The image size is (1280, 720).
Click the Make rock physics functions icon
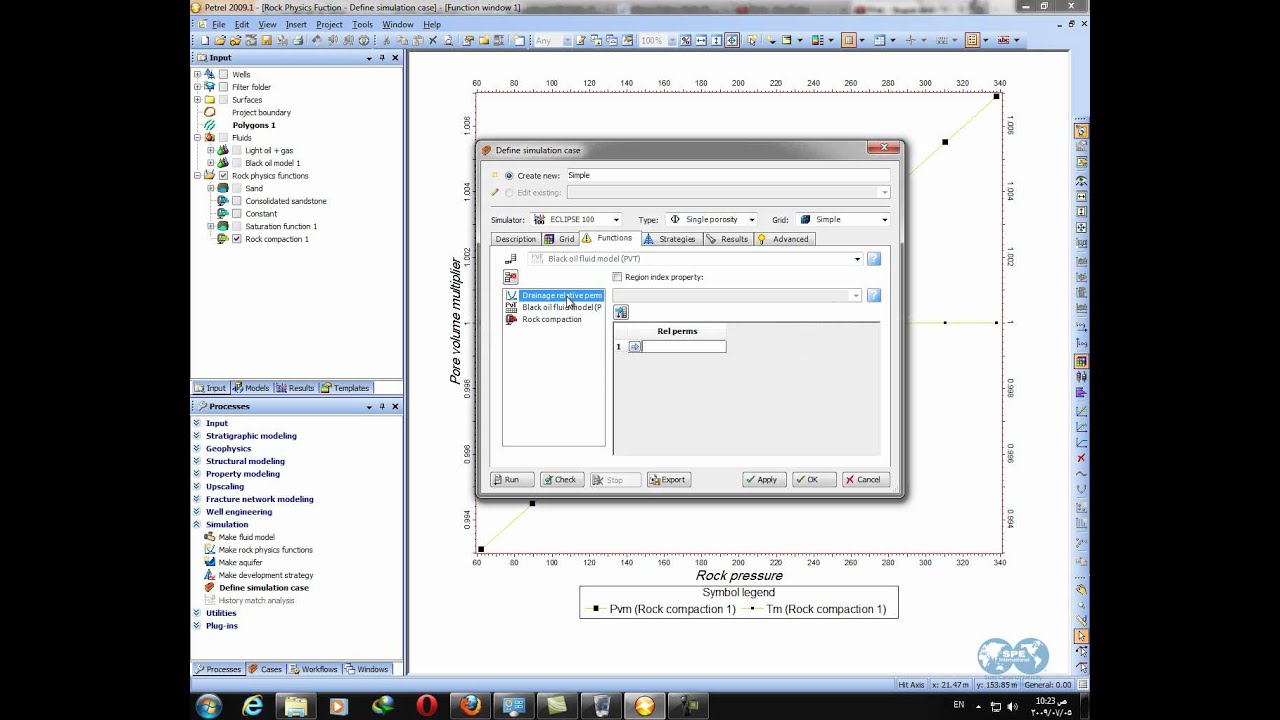pyautogui.click(x=210, y=550)
